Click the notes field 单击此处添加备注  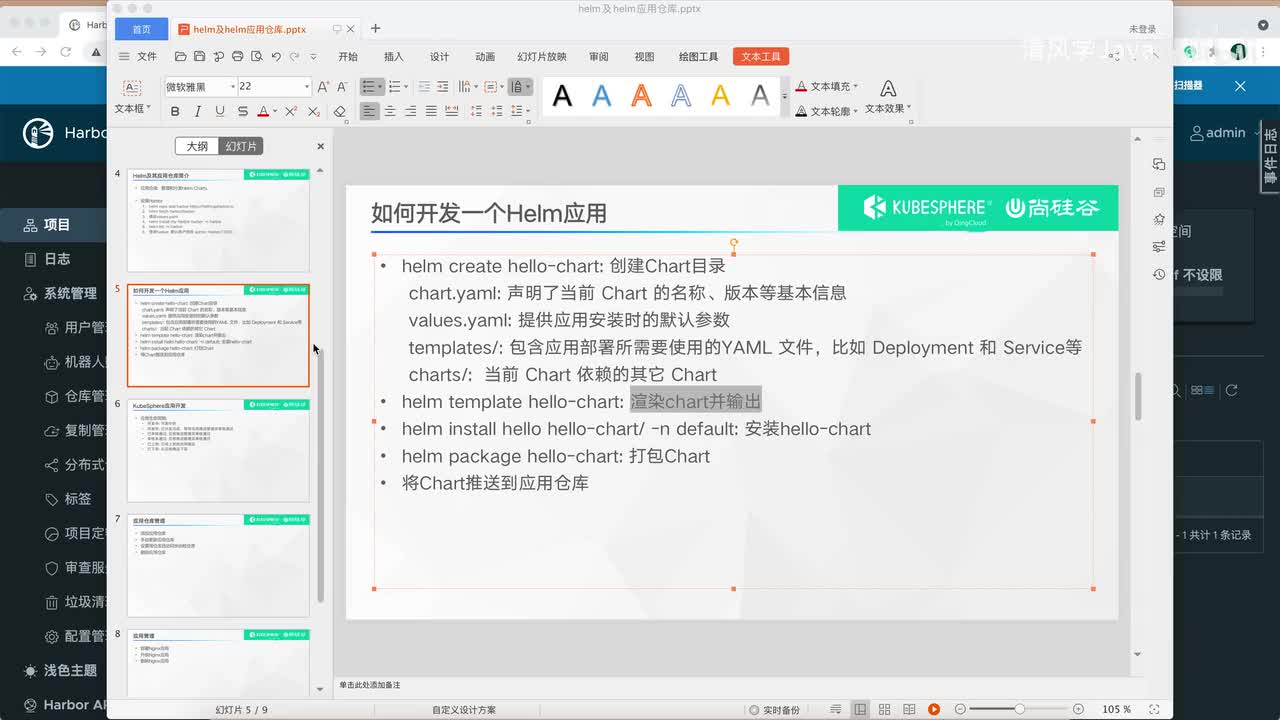[x=369, y=685]
